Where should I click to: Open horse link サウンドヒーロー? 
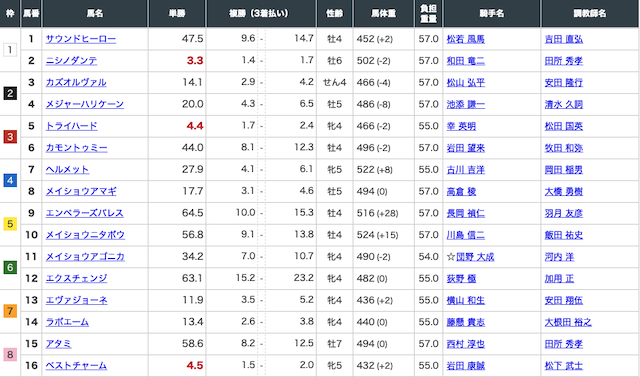click(81, 39)
